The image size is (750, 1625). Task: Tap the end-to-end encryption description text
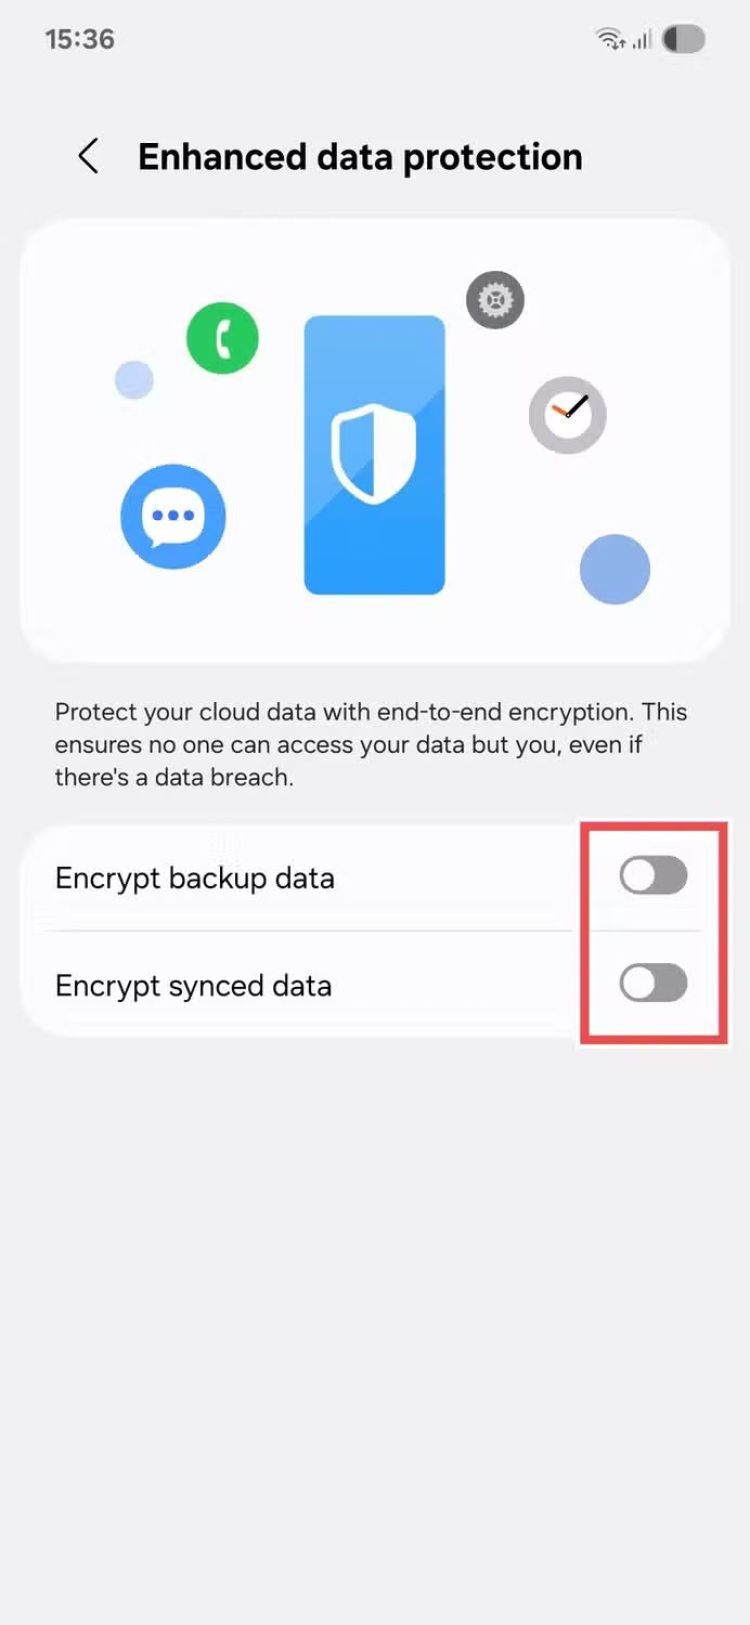(x=371, y=744)
